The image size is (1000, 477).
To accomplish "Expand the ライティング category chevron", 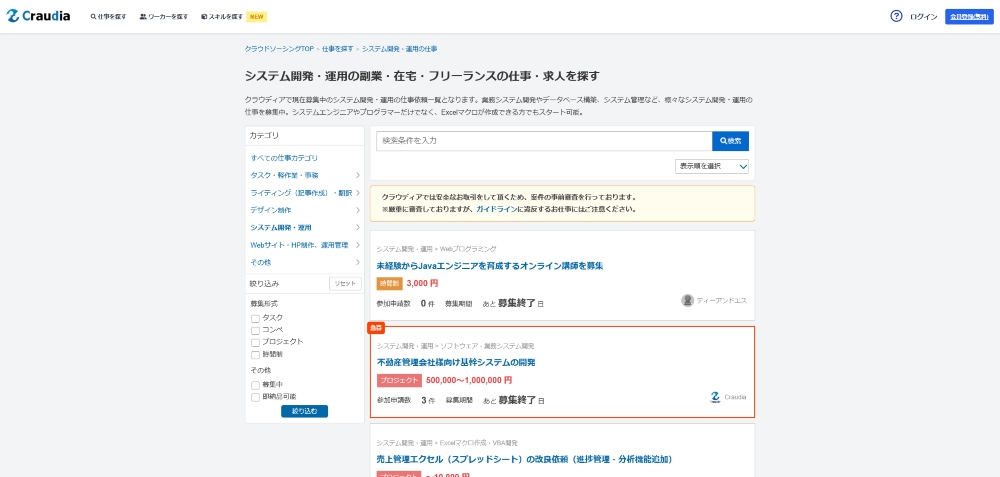I will pyautogui.click(x=357, y=193).
